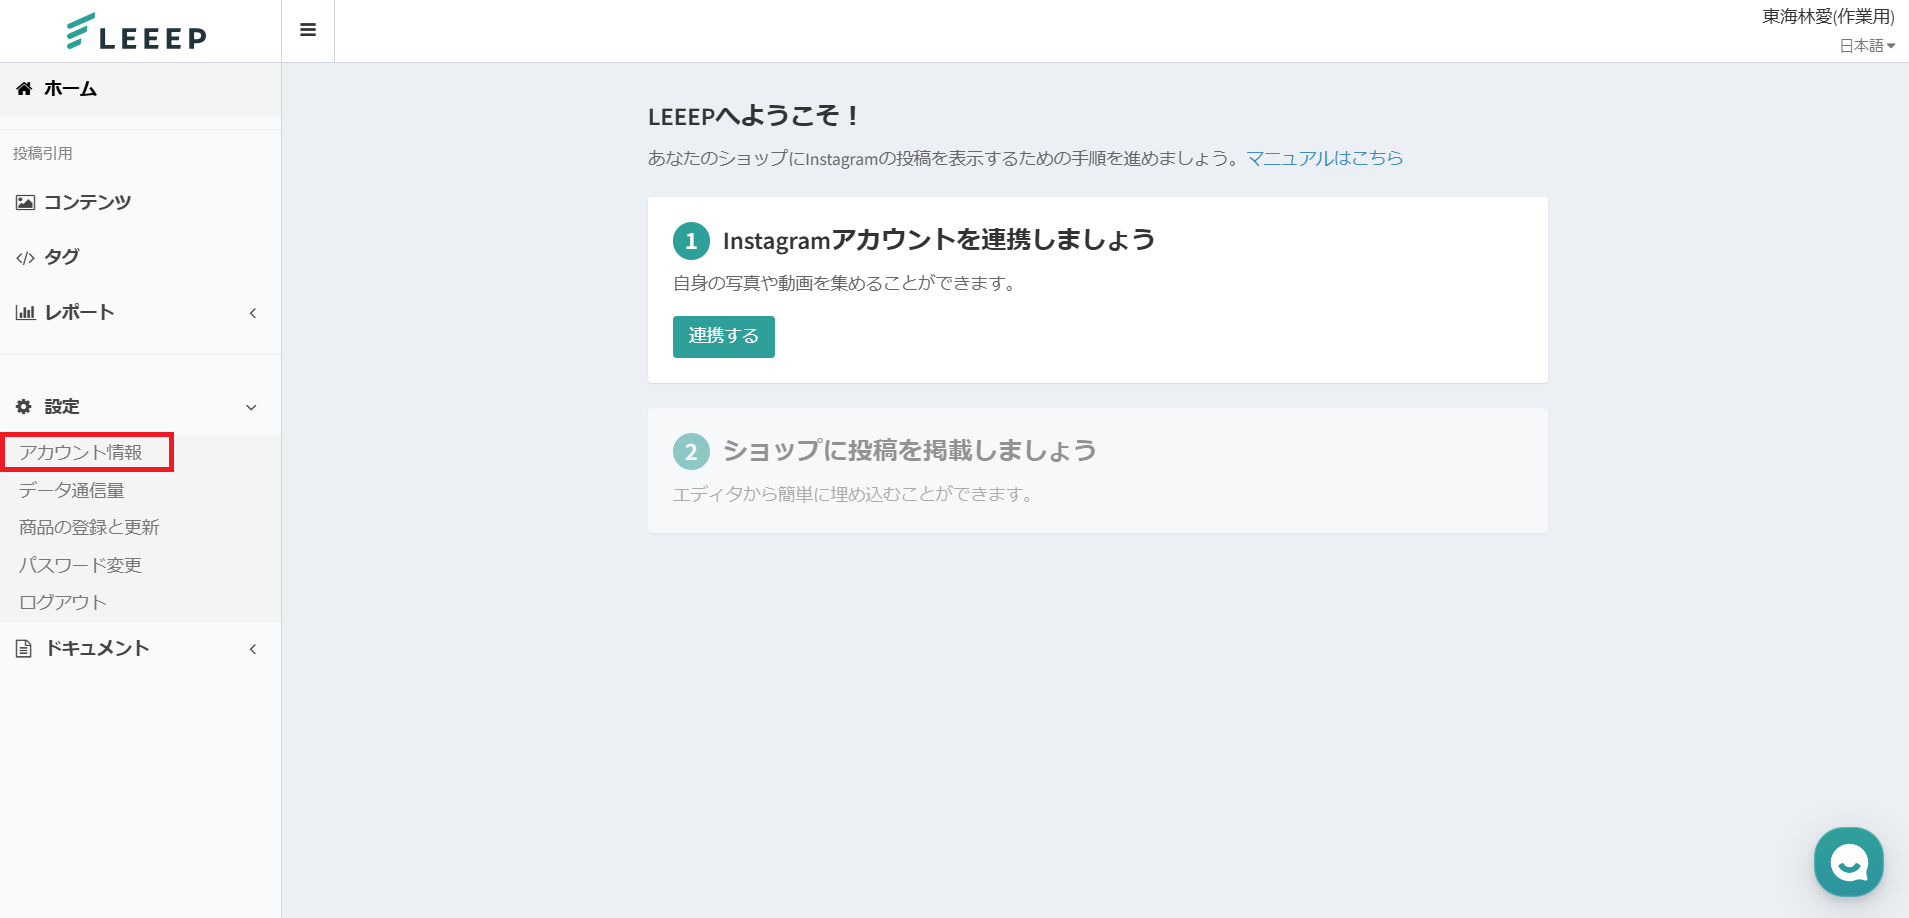Screen dimensions: 1909x918
Task: Click the gear icon beside 設定
Action: point(24,407)
